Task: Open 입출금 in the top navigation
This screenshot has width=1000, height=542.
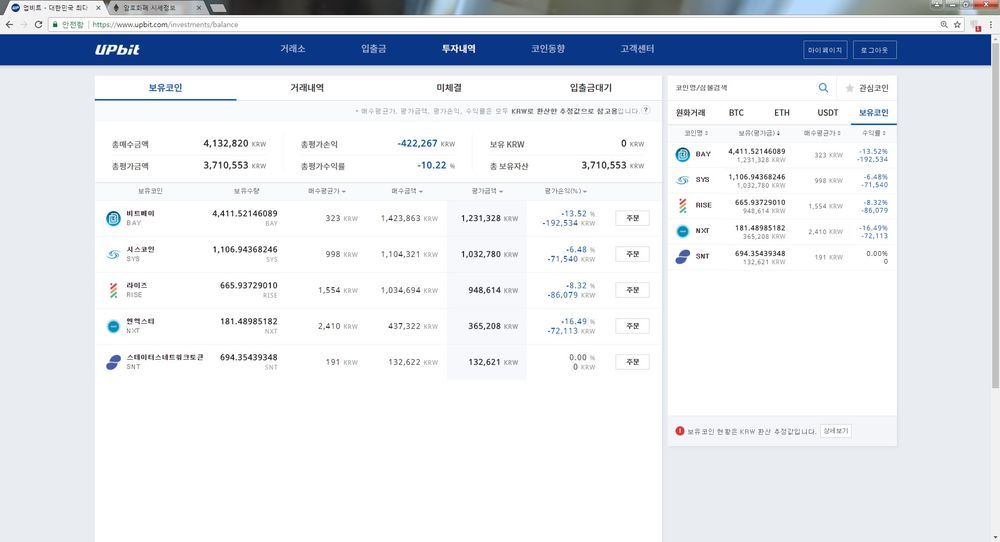Action: (x=373, y=49)
